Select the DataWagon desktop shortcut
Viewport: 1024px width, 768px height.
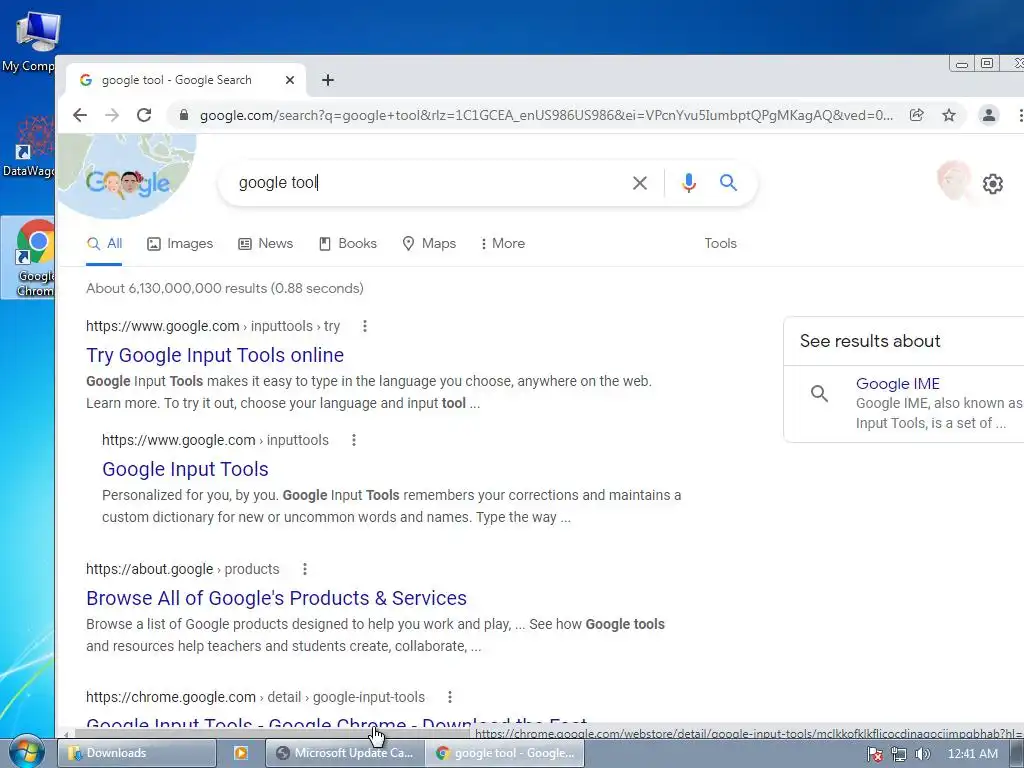coord(29,146)
